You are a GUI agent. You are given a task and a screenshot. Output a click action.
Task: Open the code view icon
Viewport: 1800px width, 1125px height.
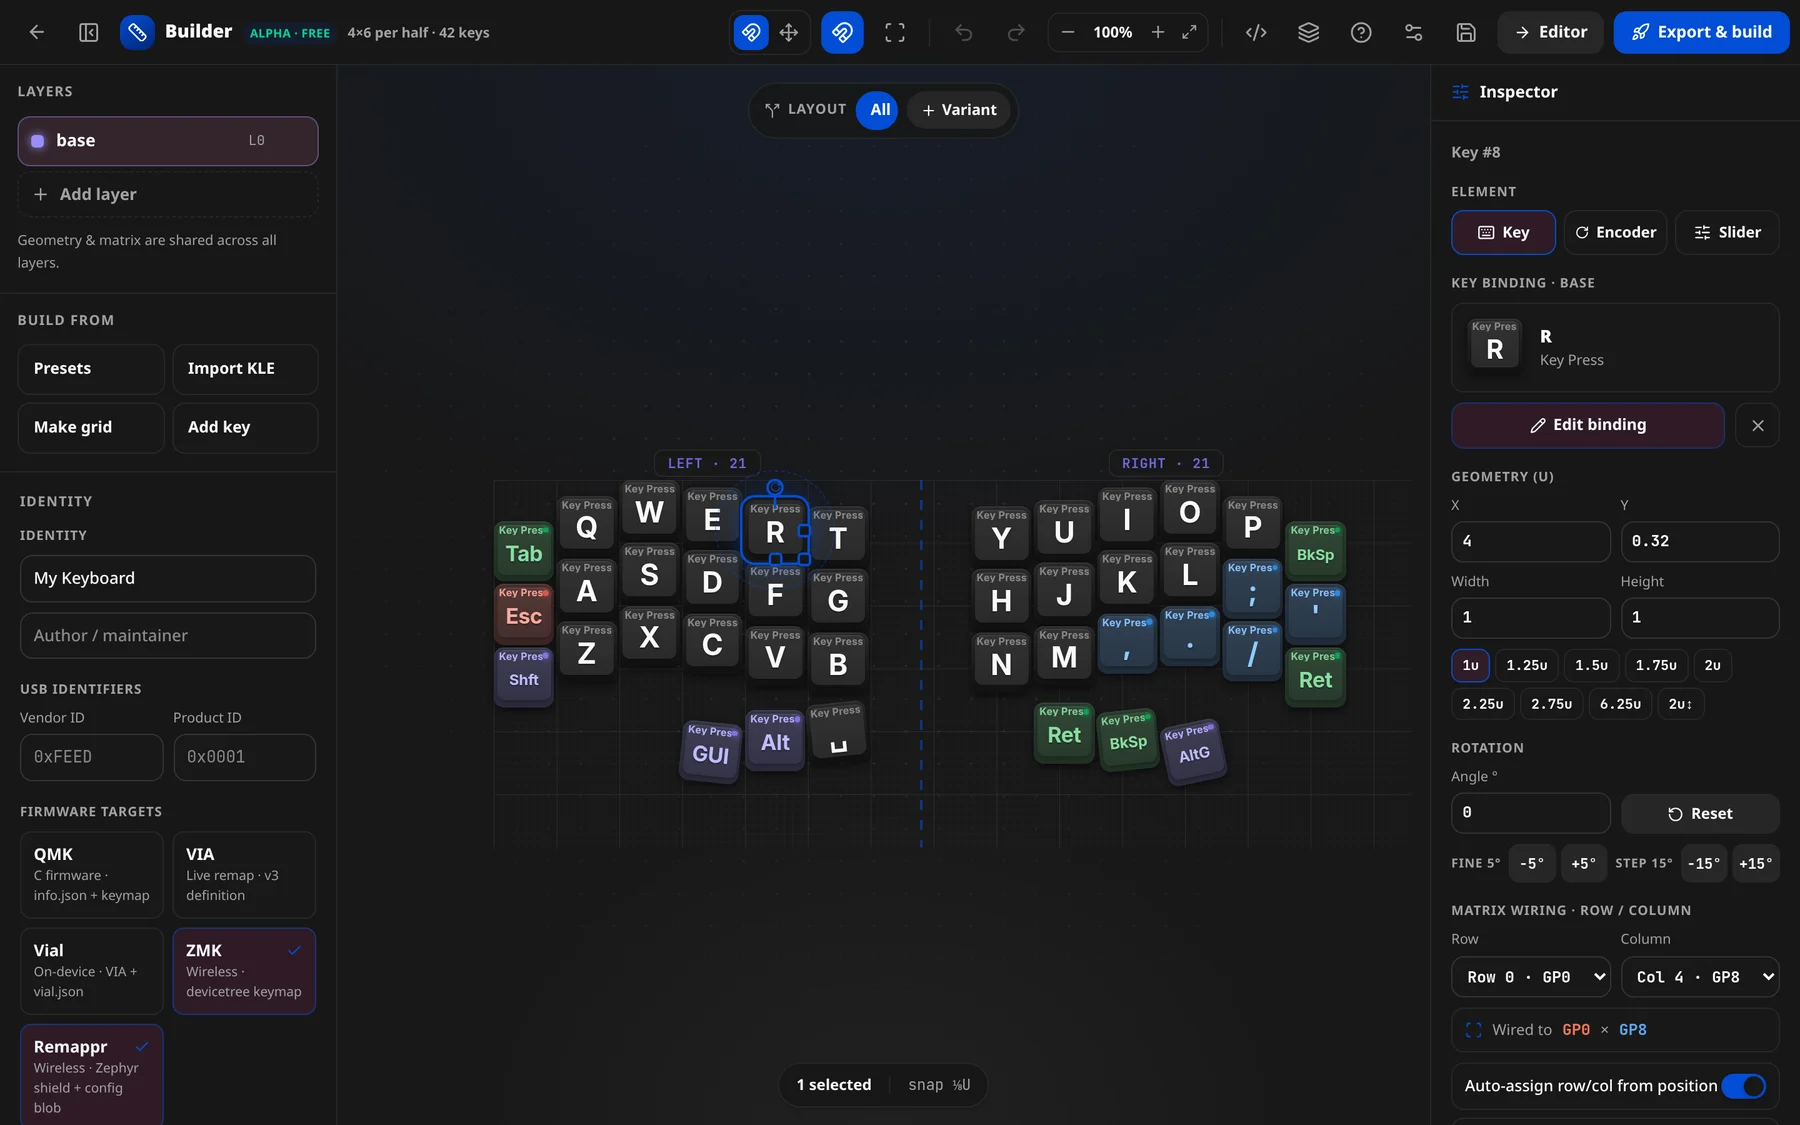1256,32
